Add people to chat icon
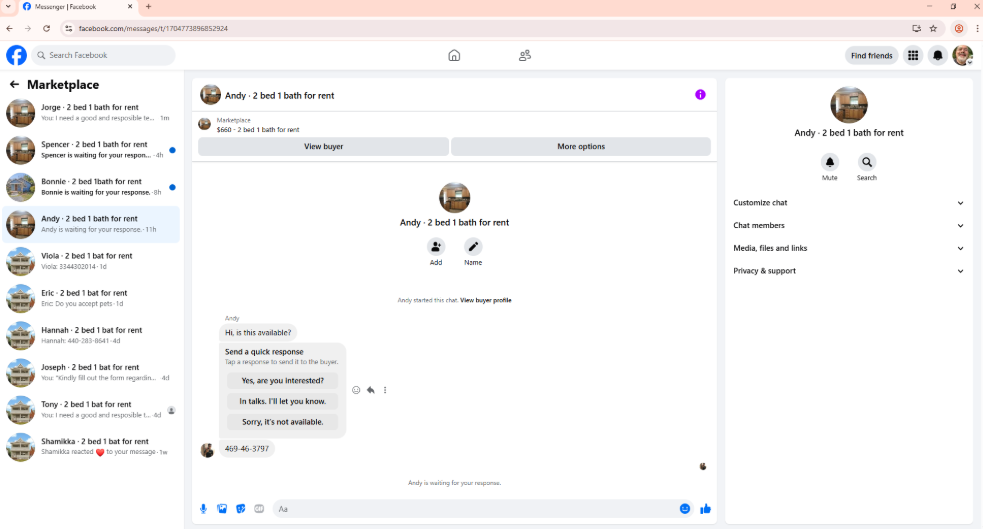This screenshot has width=983, height=529. [x=436, y=246]
